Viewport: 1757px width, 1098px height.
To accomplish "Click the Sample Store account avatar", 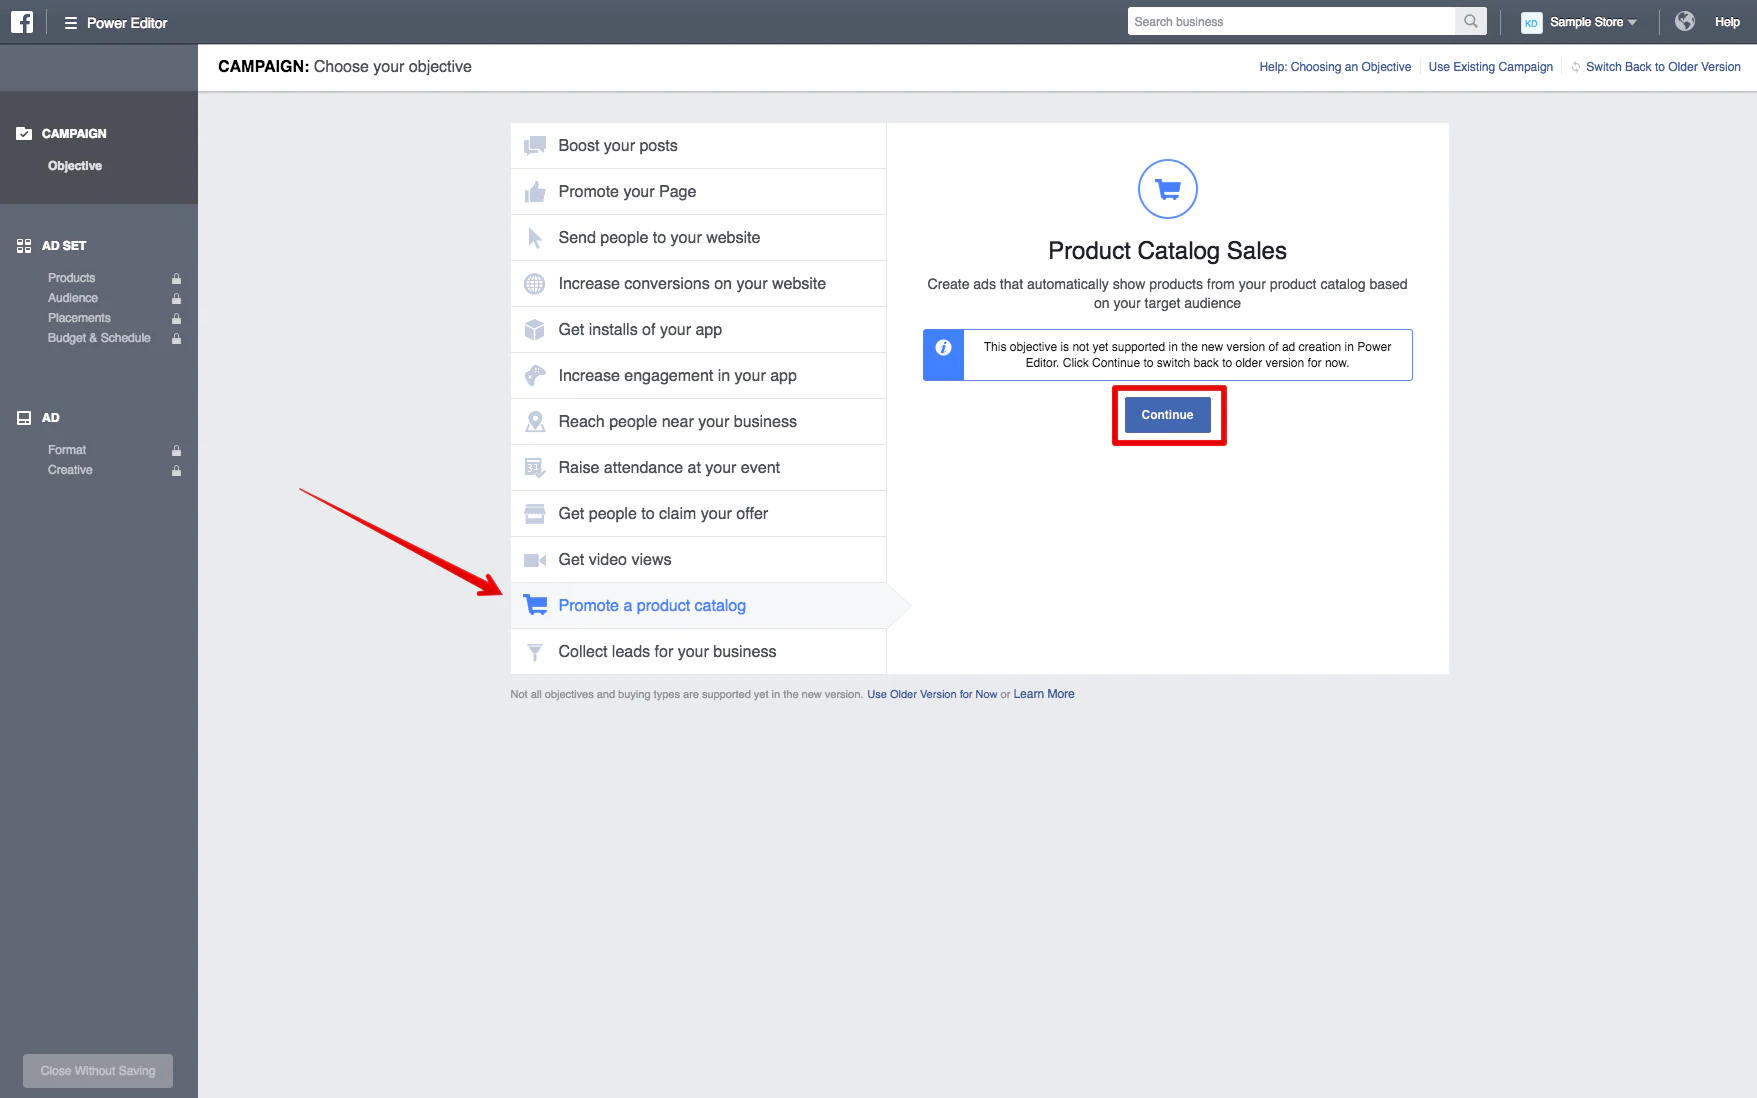I will [1531, 22].
